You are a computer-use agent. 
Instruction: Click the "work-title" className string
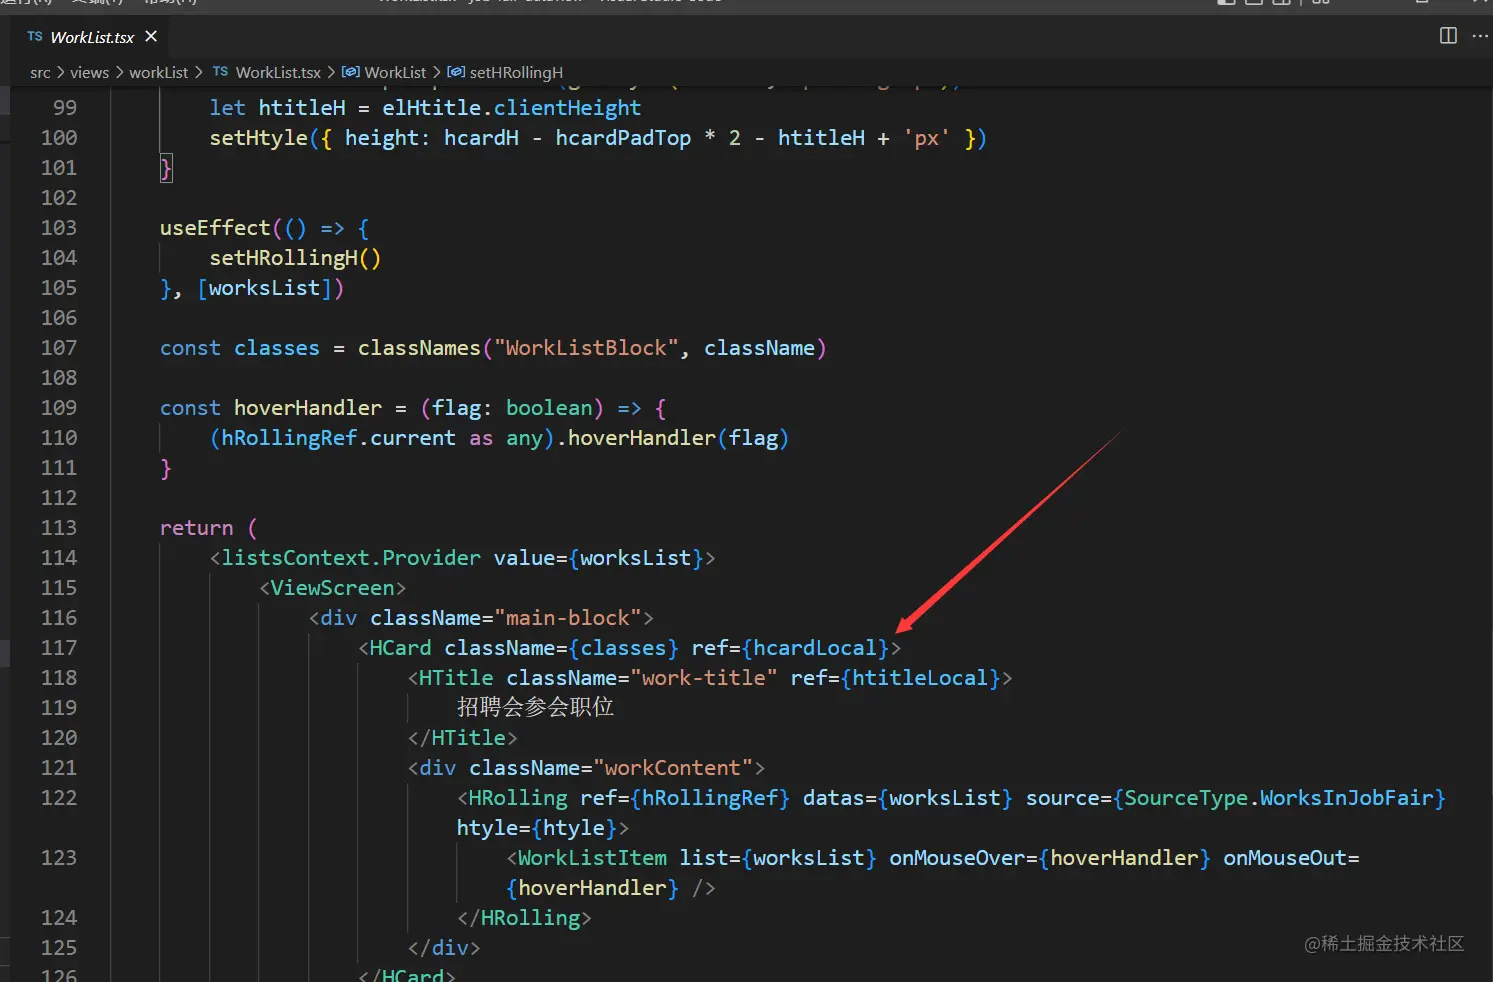point(704,678)
